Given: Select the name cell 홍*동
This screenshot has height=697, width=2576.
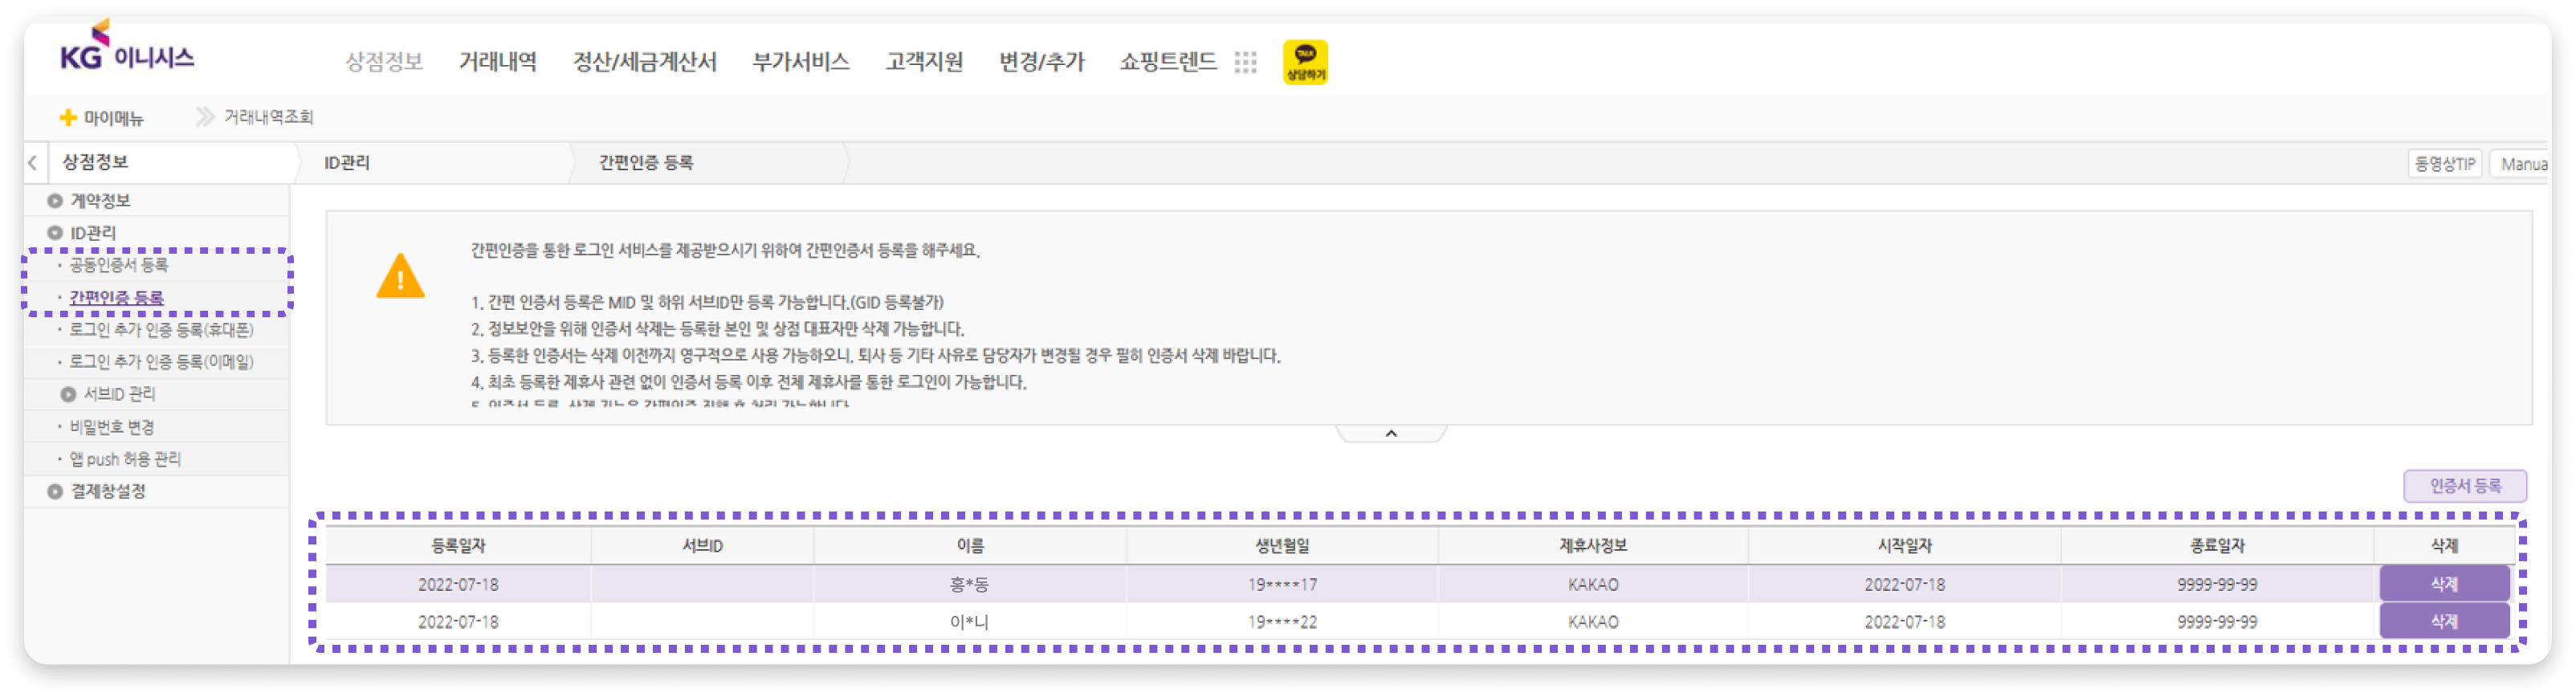Looking at the screenshot, I should click(x=969, y=584).
